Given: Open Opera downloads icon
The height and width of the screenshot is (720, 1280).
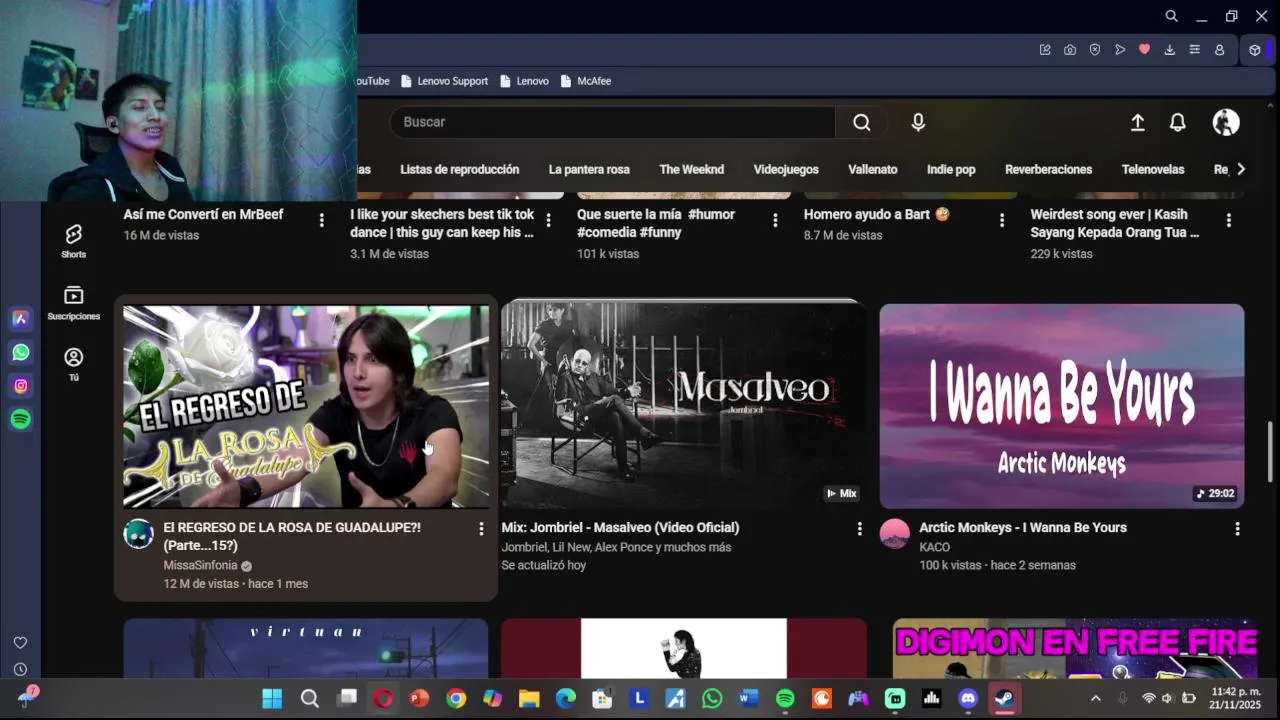Looking at the screenshot, I should [x=1169, y=50].
